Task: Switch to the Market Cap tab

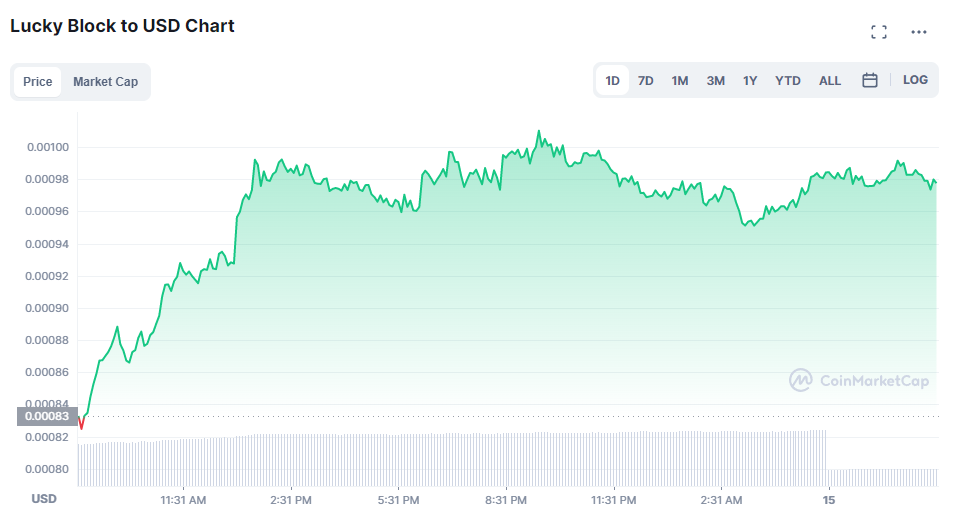Action: click(x=105, y=82)
